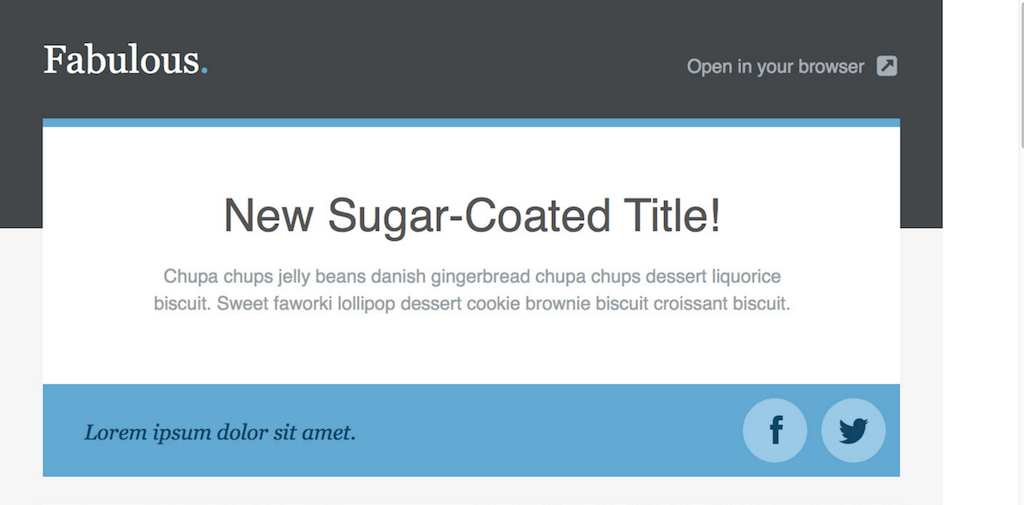Click the blue dot after Fabulous
The image size is (1024, 505).
(204, 70)
